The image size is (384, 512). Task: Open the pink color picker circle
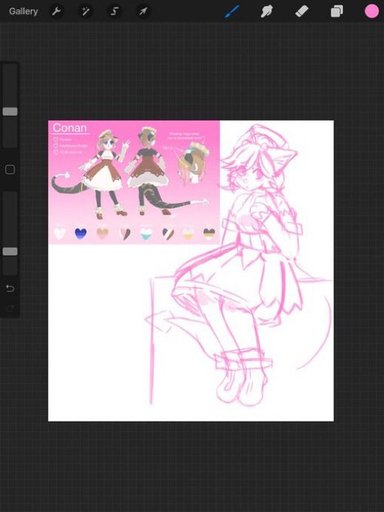(x=371, y=11)
